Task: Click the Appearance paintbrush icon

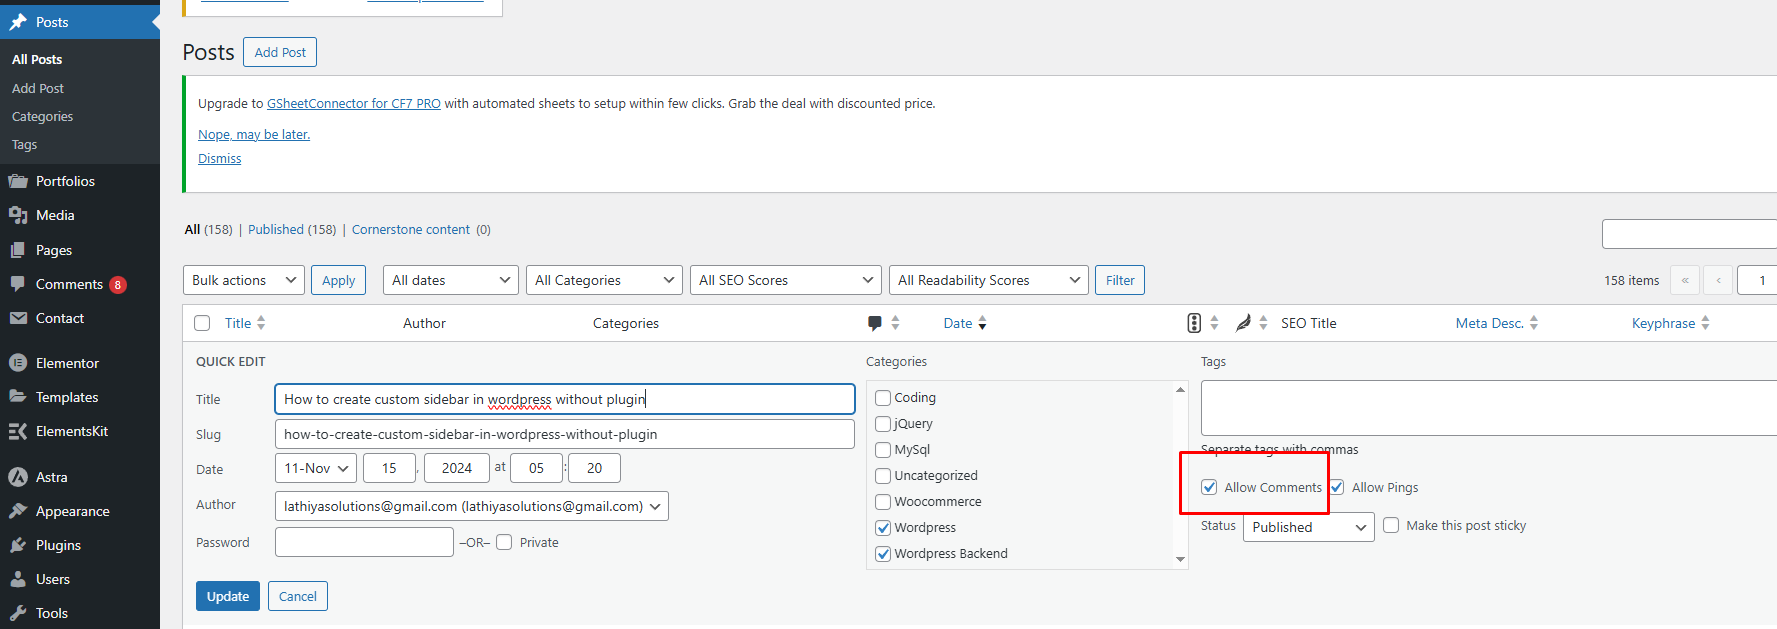Action: coord(18,511)
